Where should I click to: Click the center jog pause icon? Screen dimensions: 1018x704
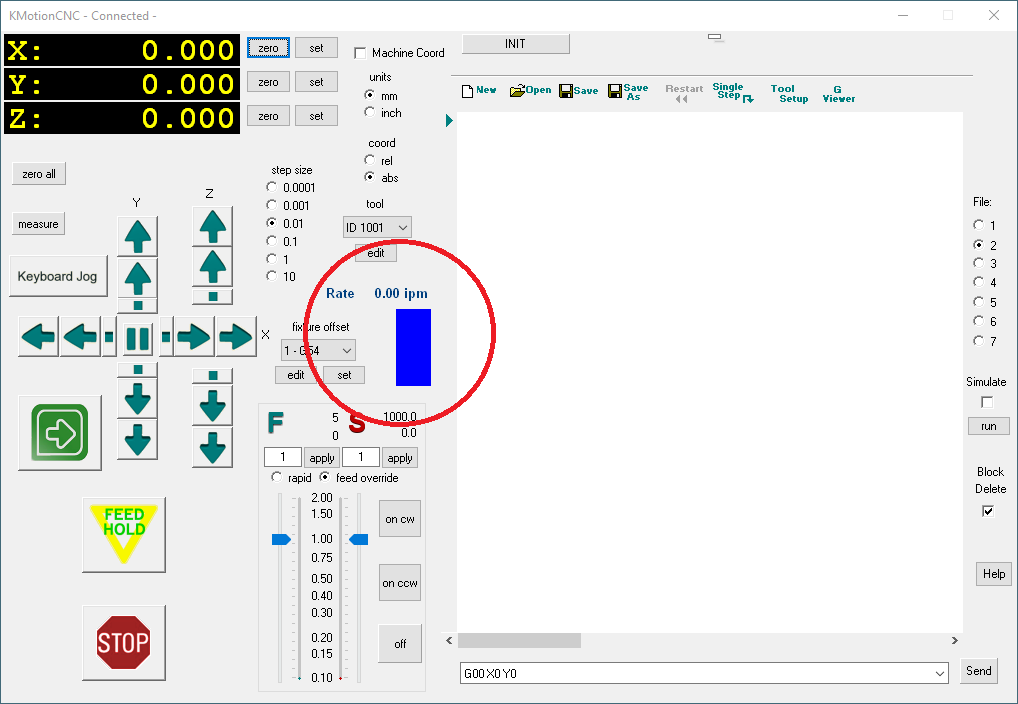point(138,337)
